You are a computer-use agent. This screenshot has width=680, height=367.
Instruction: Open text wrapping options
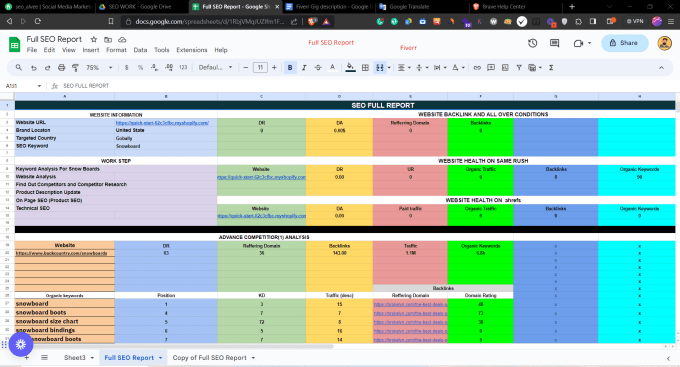coord(440,68)
